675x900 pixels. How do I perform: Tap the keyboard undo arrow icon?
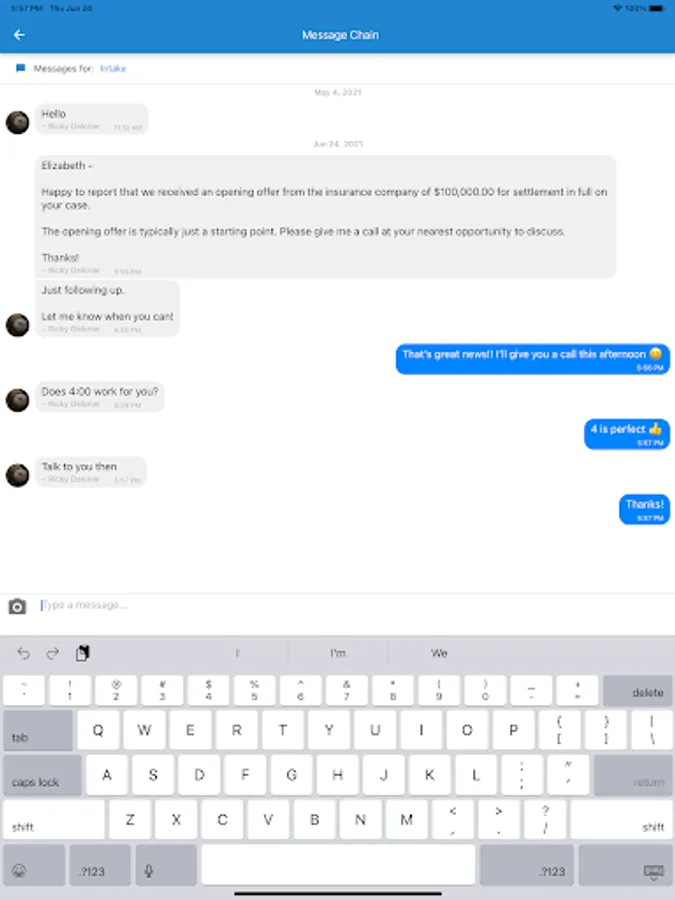click(x=24, y=653)
